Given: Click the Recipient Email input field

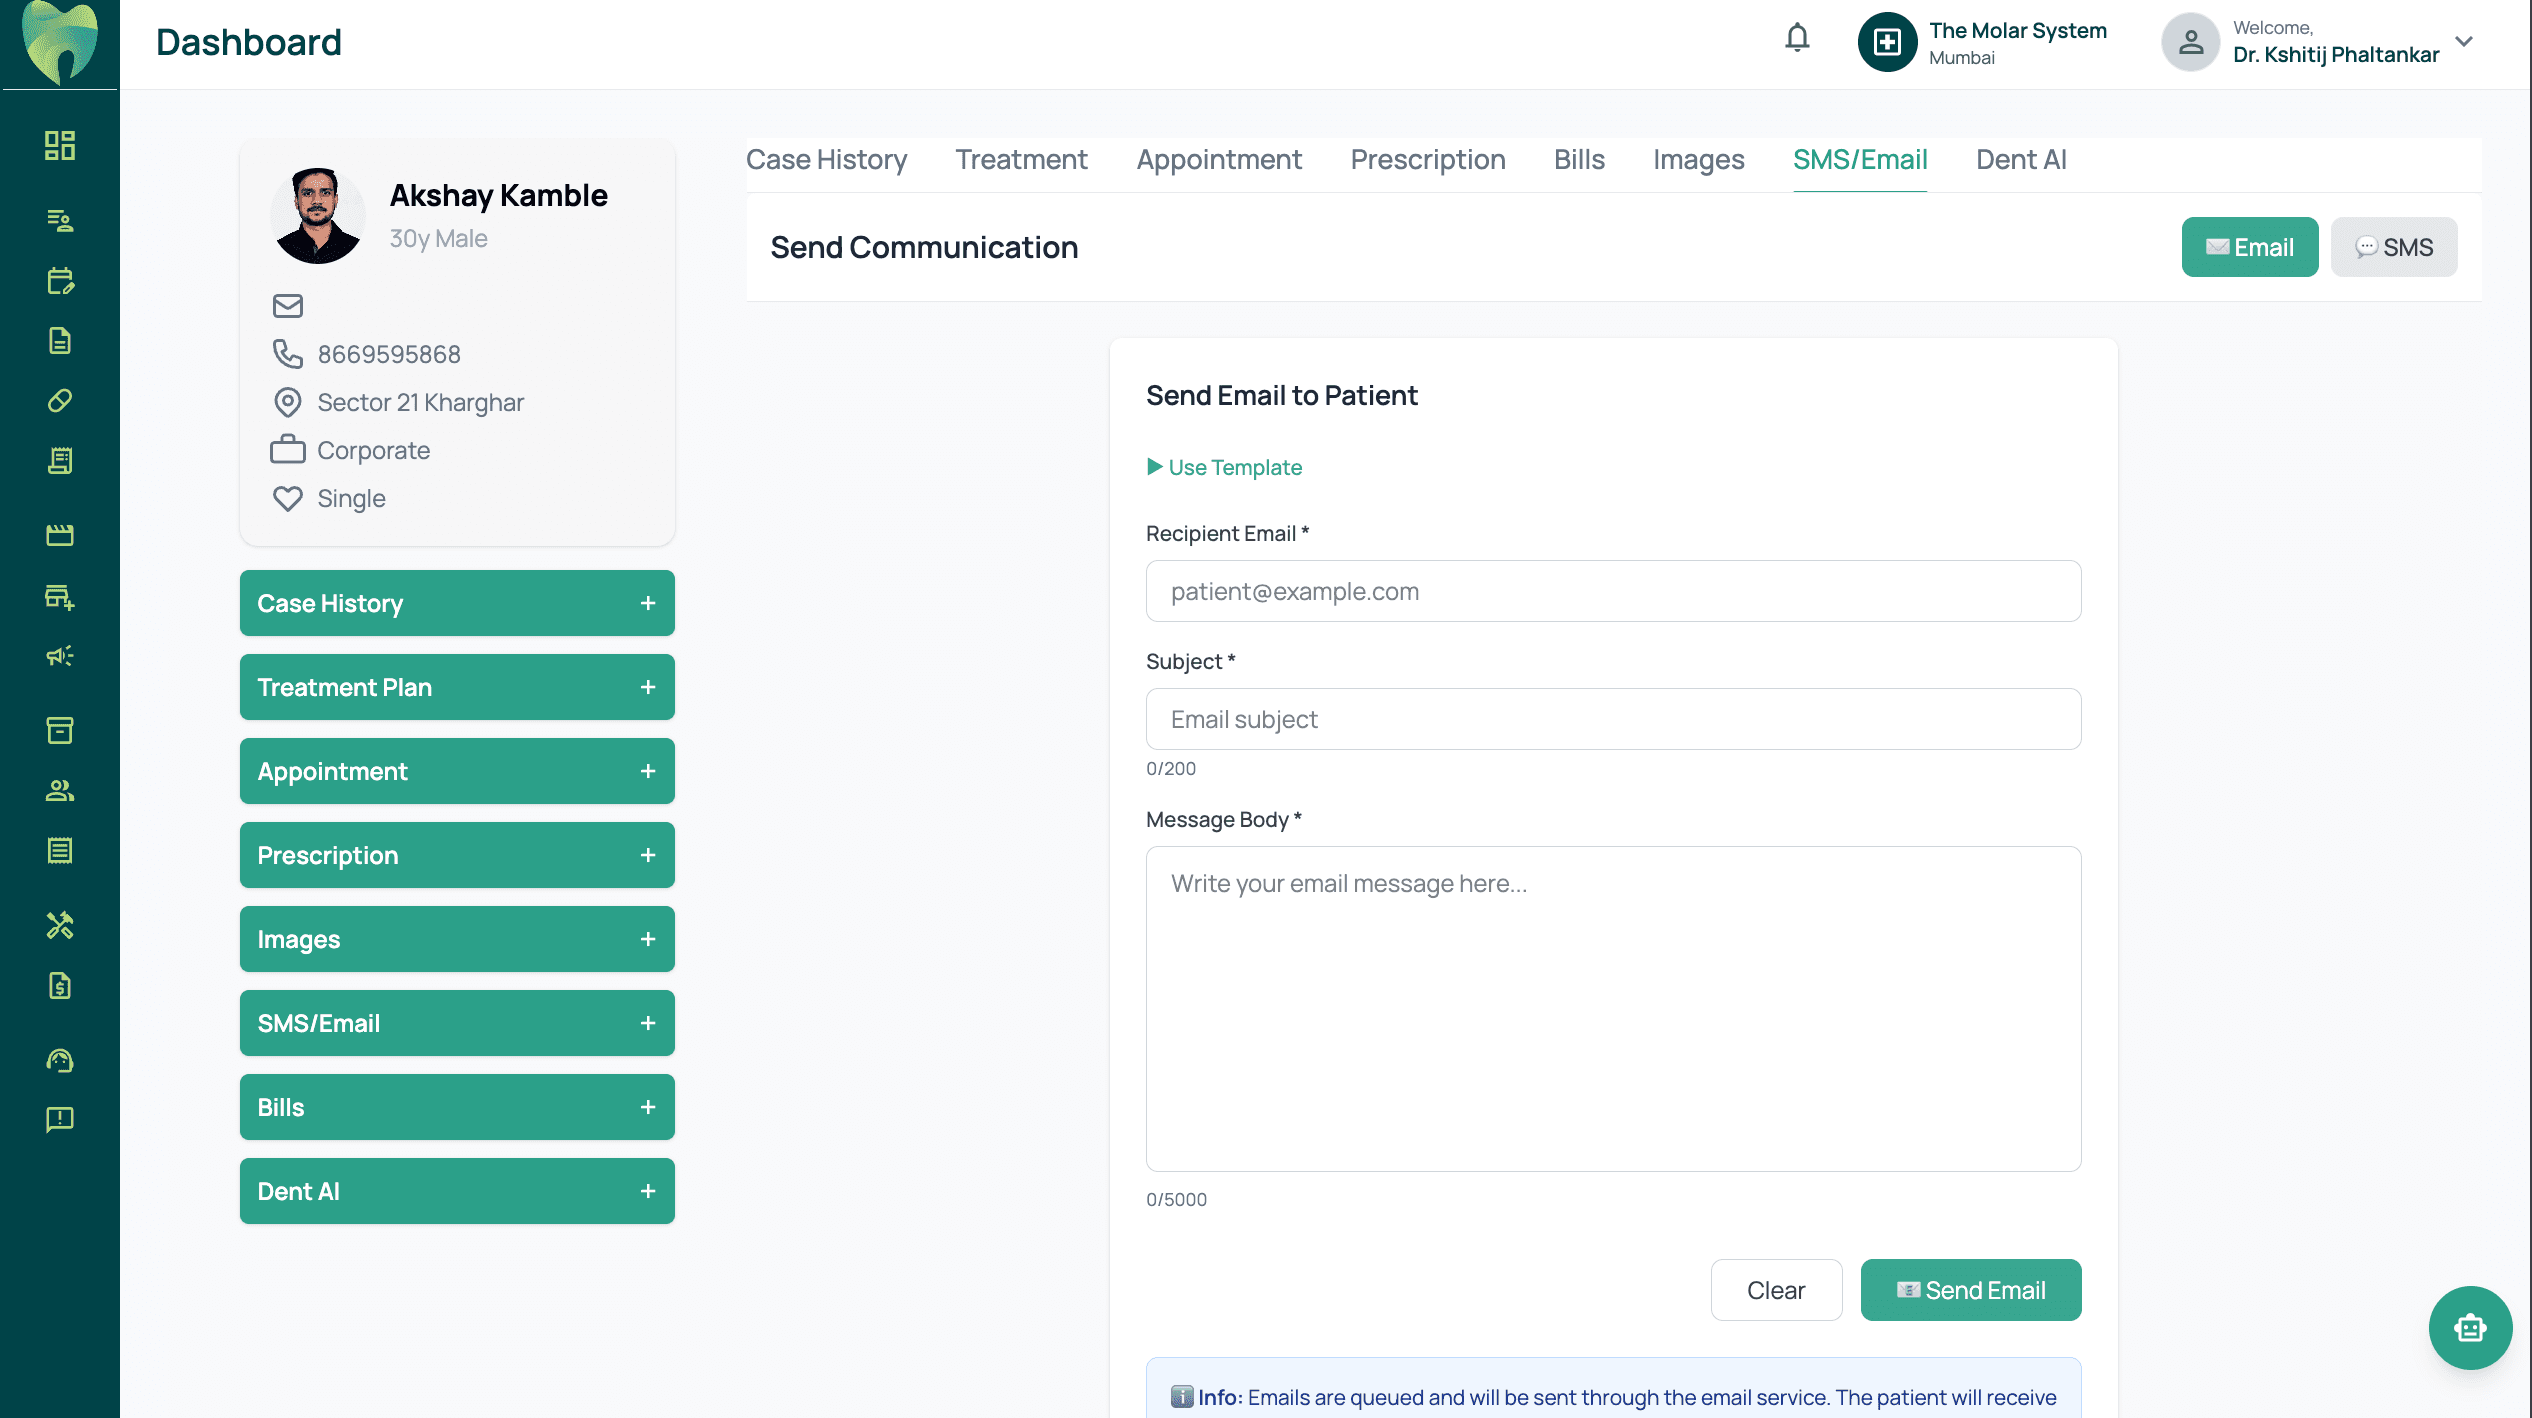Looking at the screenshot, I should pyautogui.click(x=1613, y=591).
